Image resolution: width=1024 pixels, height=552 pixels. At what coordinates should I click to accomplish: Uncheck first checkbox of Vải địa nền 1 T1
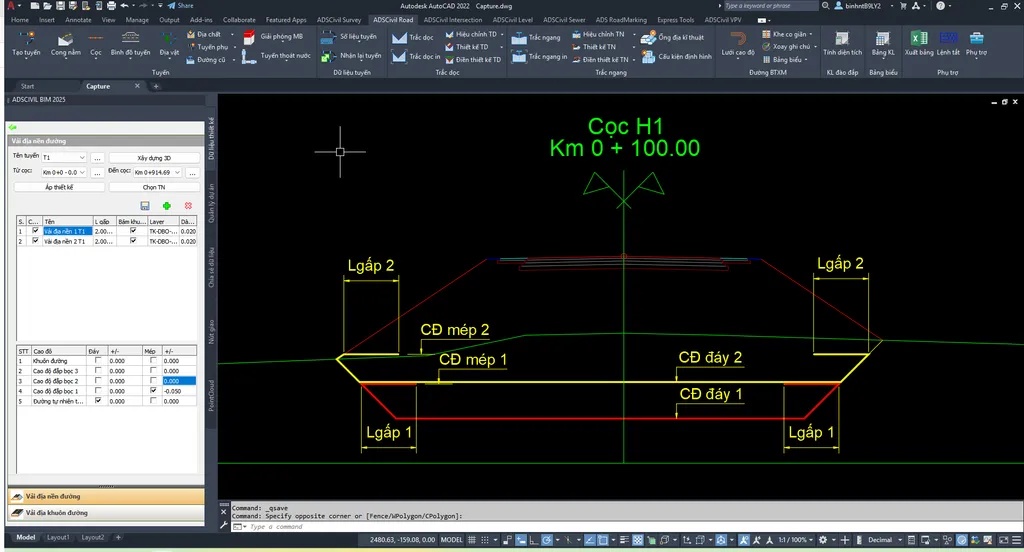(x=35, y=231)
